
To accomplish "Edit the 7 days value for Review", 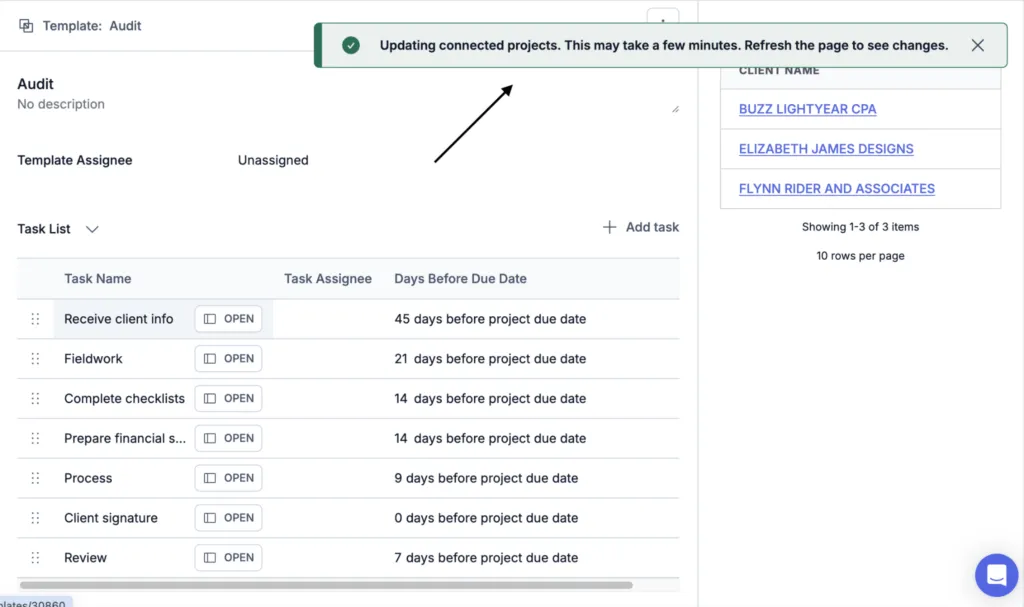I will [x=398, y=558].
